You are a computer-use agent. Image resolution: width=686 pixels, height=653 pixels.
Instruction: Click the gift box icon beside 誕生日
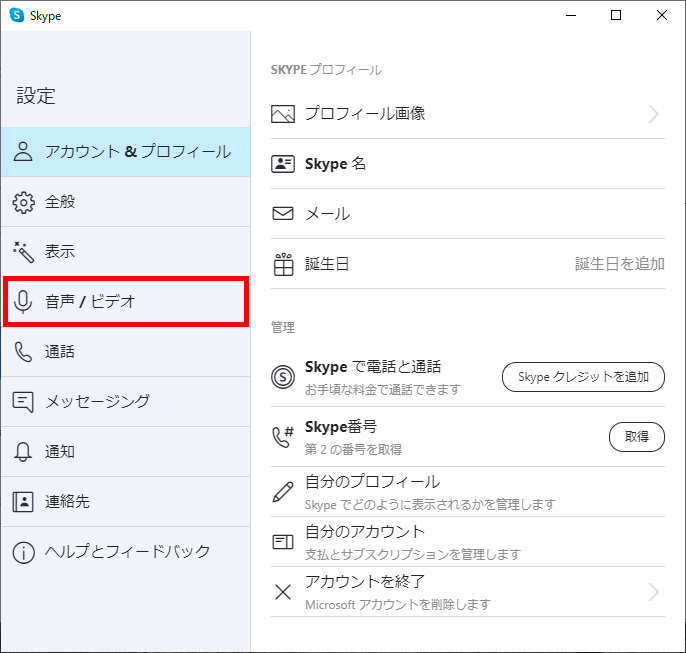[283, 264]
